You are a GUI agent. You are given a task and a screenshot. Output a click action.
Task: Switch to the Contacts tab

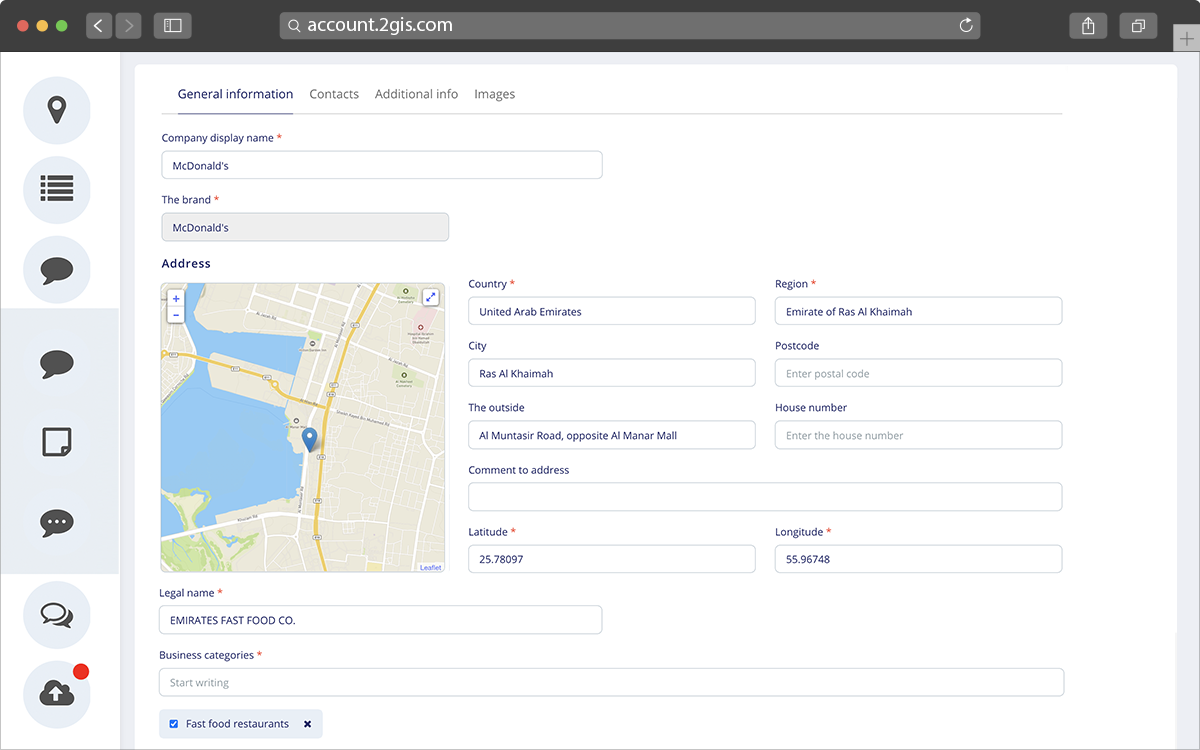click(x=334, y=94)
